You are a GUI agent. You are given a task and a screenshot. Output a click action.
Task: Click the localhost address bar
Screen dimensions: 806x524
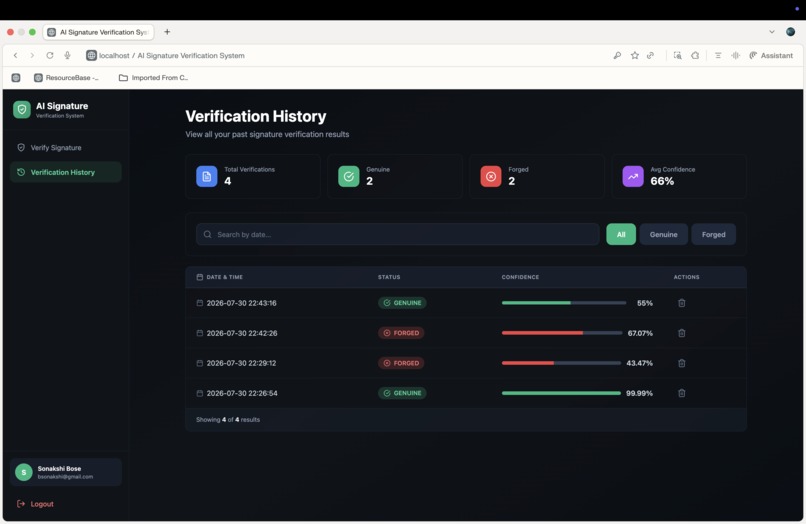pyautogui.click(x=172, y=56)
